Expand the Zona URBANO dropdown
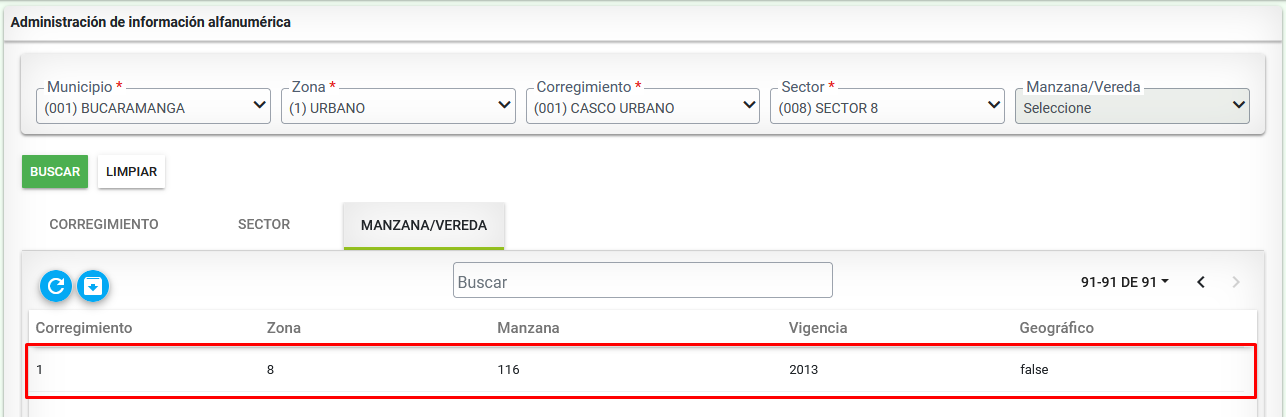Screen dimensions: 1286x417 (398, 105)
